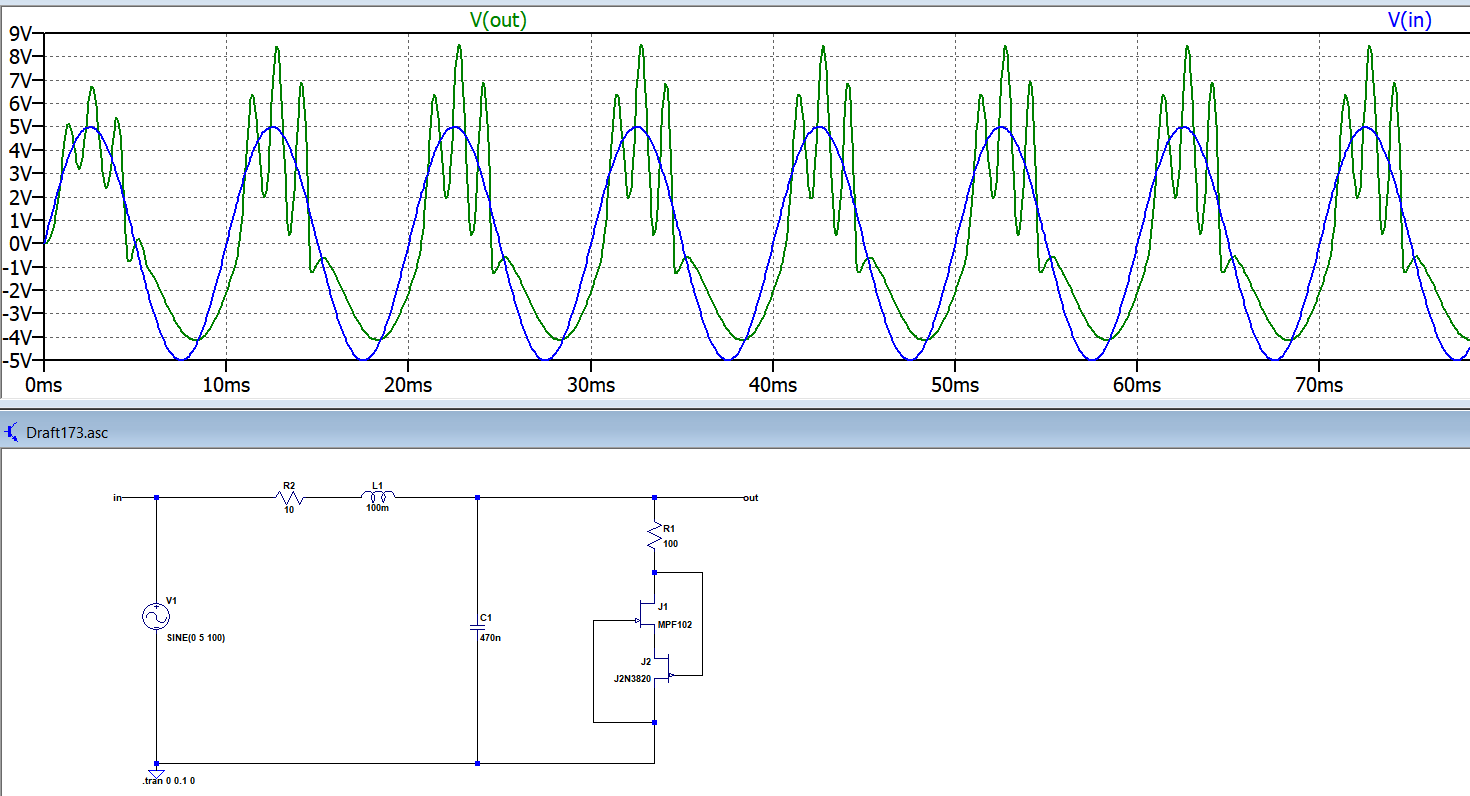Click the 2V vertical axis label

coord(22,197)
